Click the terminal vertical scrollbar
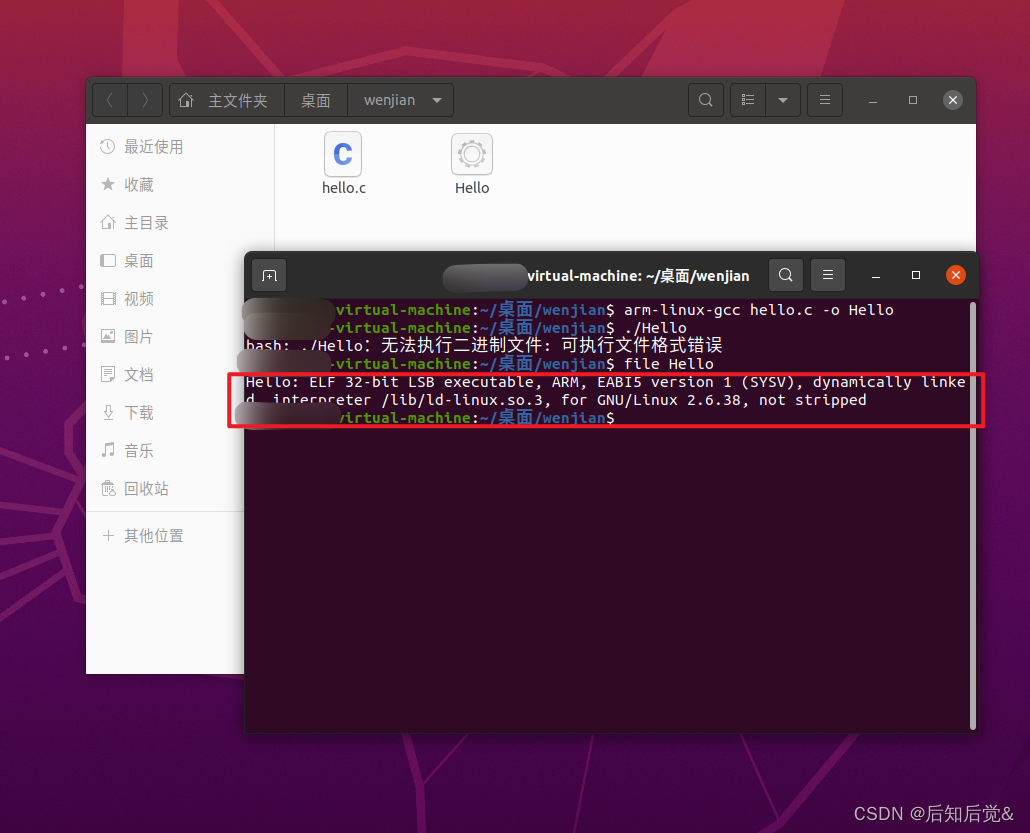The image size is (1030, 833). coord(973,515)
